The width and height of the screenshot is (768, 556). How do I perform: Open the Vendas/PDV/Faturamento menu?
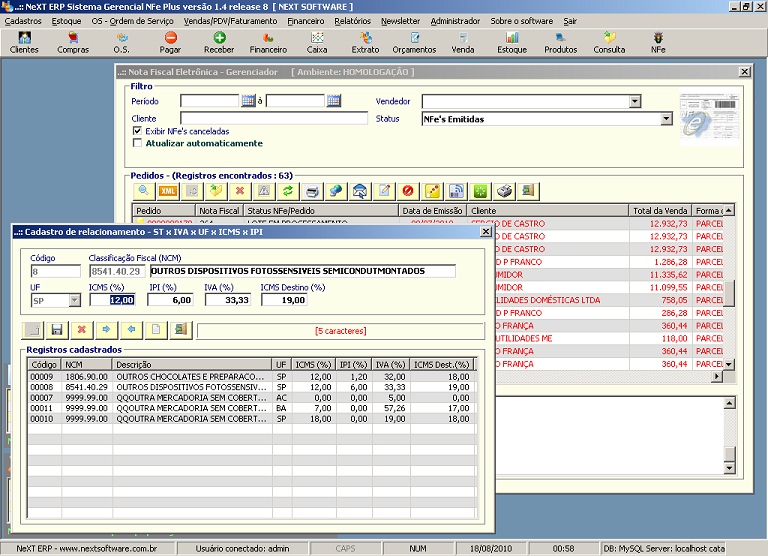click(231, 21)
